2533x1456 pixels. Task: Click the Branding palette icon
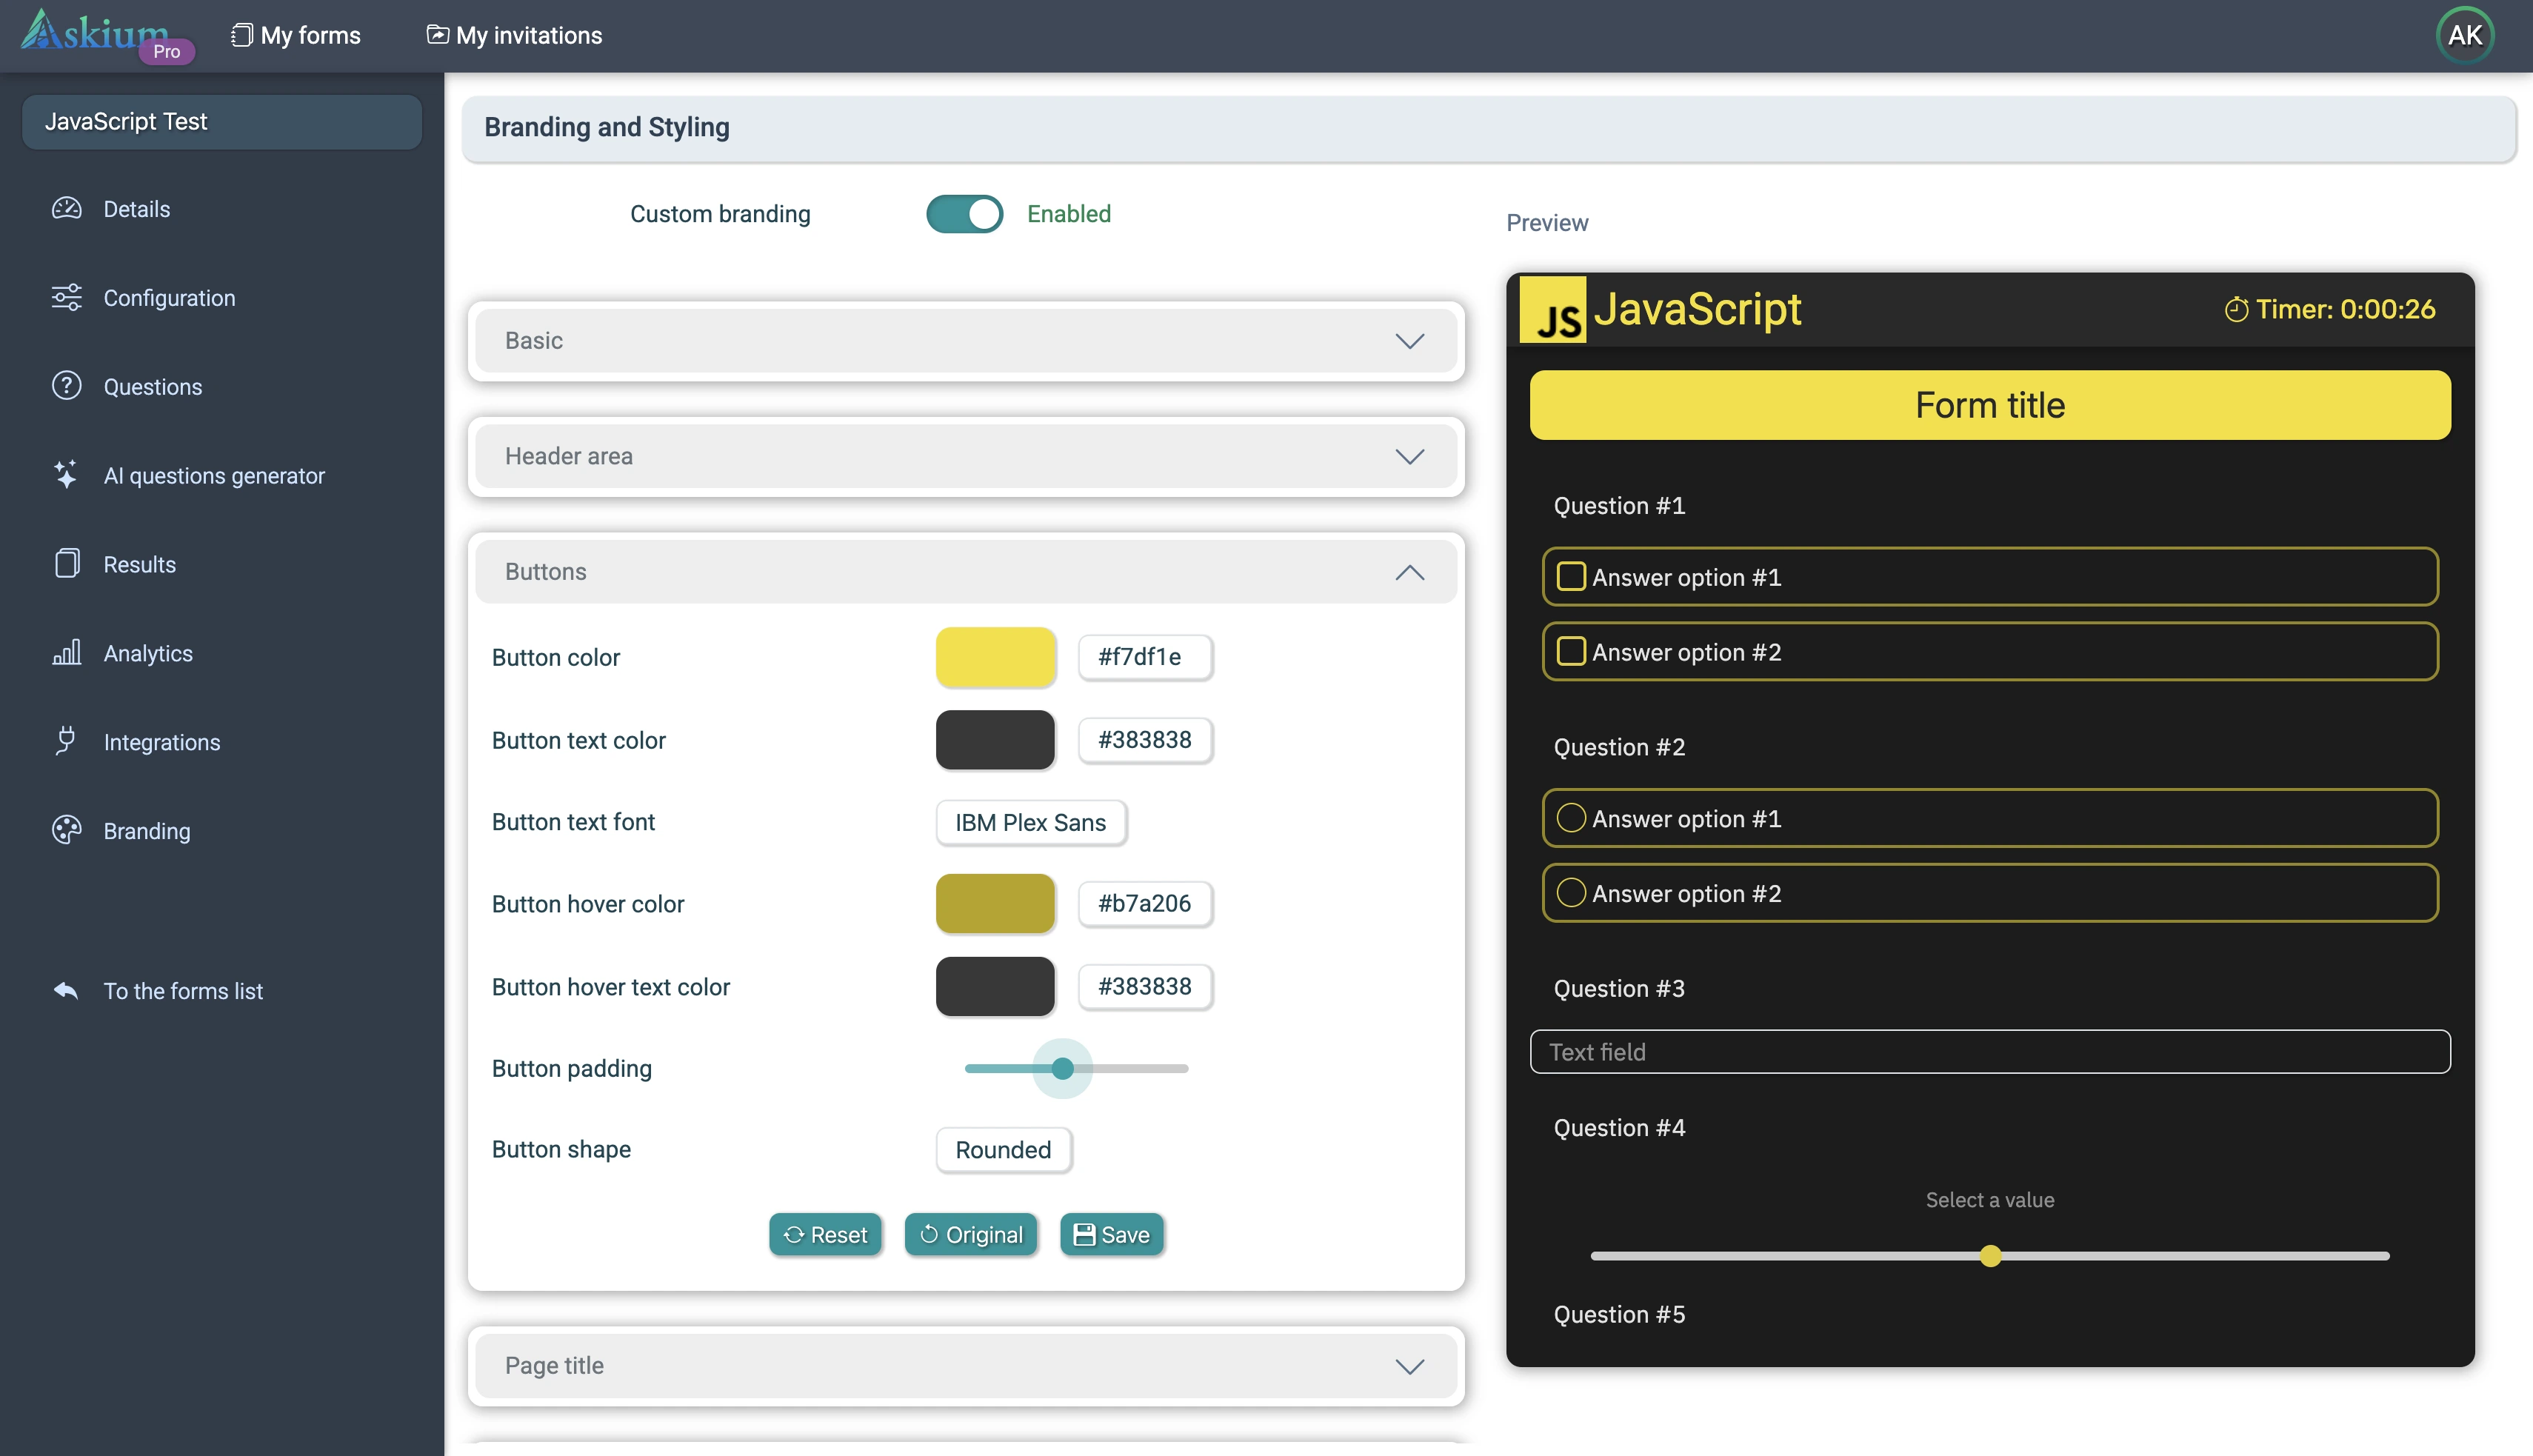coord(66,830)
